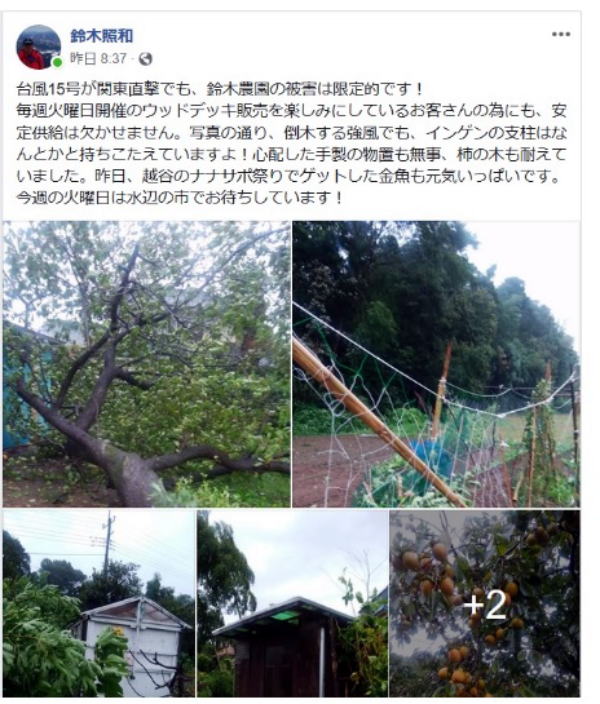
Task: Open the post timestamp 昨日 8:37
Action: [x=98, y=59]
